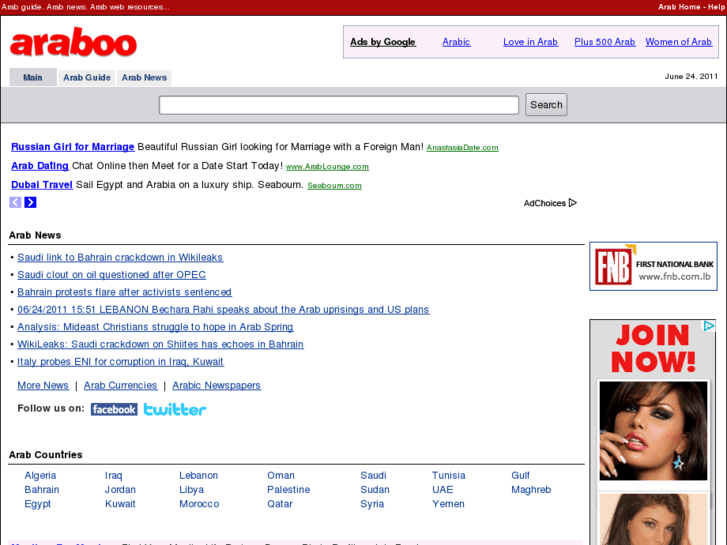727x545 pixels.
Task: Select Lebanon in Arab Countries
Action: [198, 475]
